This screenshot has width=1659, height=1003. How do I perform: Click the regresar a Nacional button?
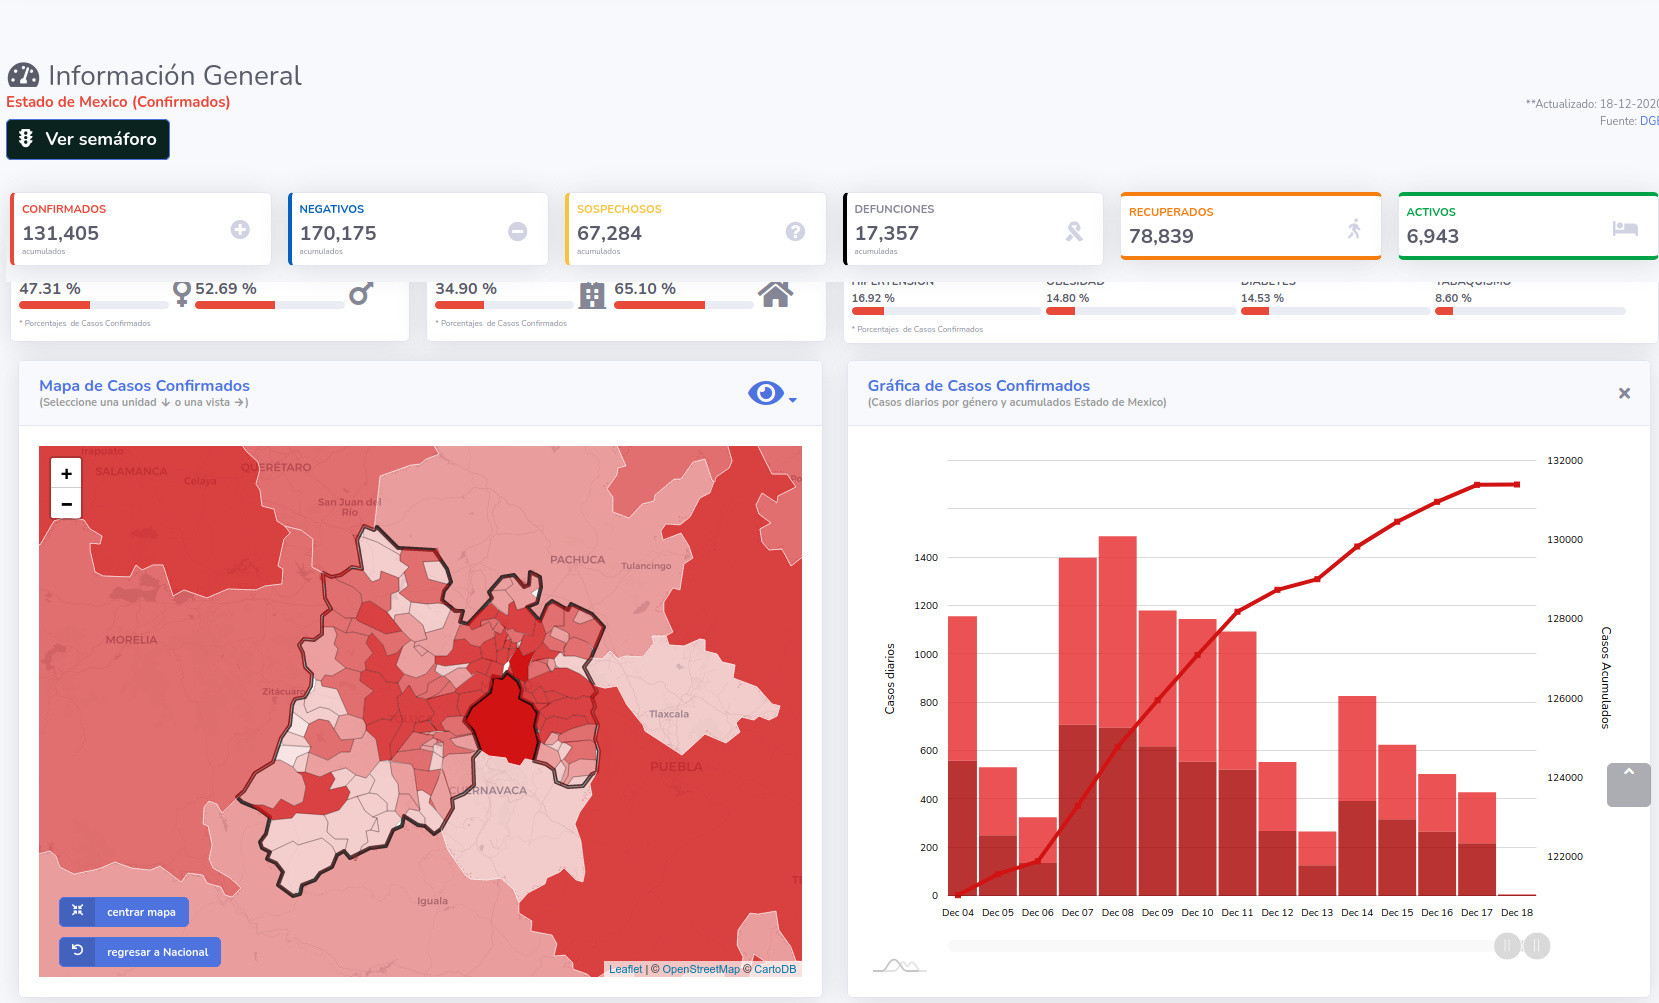pos(140,952)
